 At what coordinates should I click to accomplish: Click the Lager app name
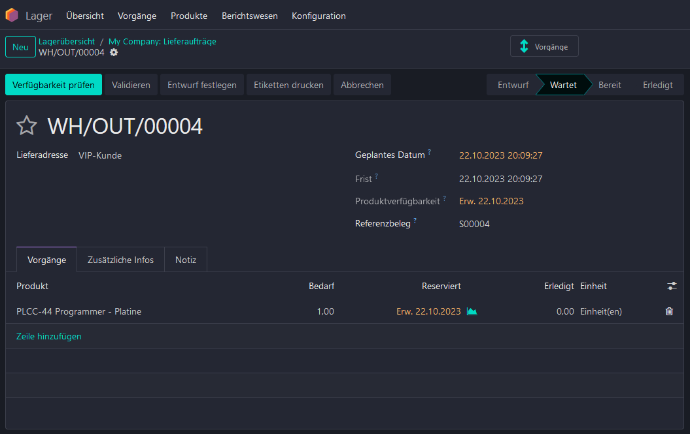pos(39,16)
